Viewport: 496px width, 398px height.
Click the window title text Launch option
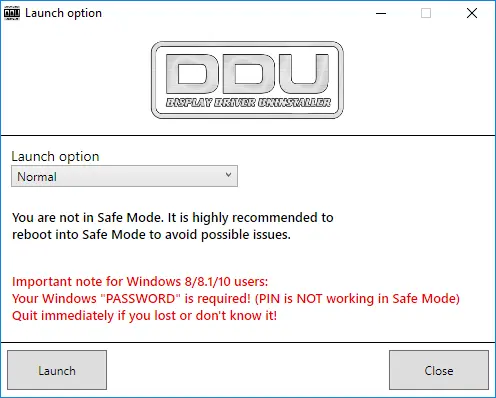click(63, 13)
